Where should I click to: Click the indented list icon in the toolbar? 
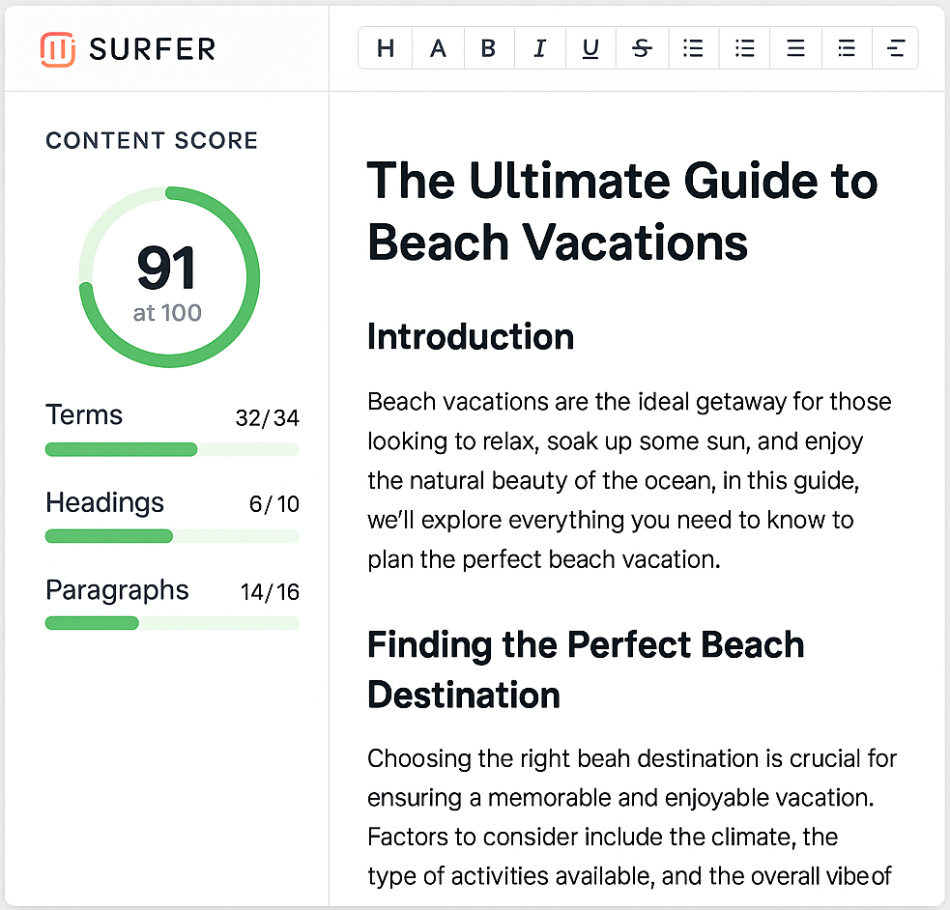coord(846,48)
